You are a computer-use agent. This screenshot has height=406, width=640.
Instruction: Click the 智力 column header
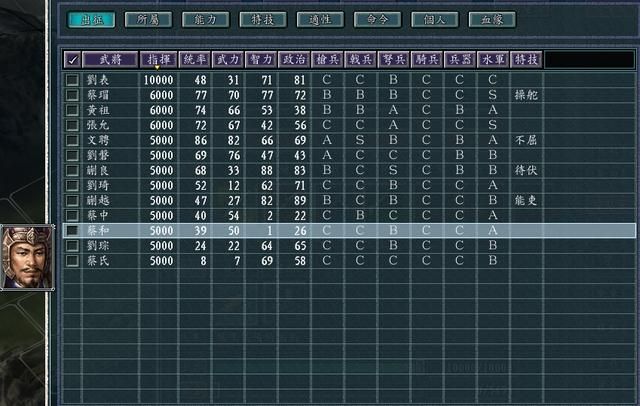(261, 60)
